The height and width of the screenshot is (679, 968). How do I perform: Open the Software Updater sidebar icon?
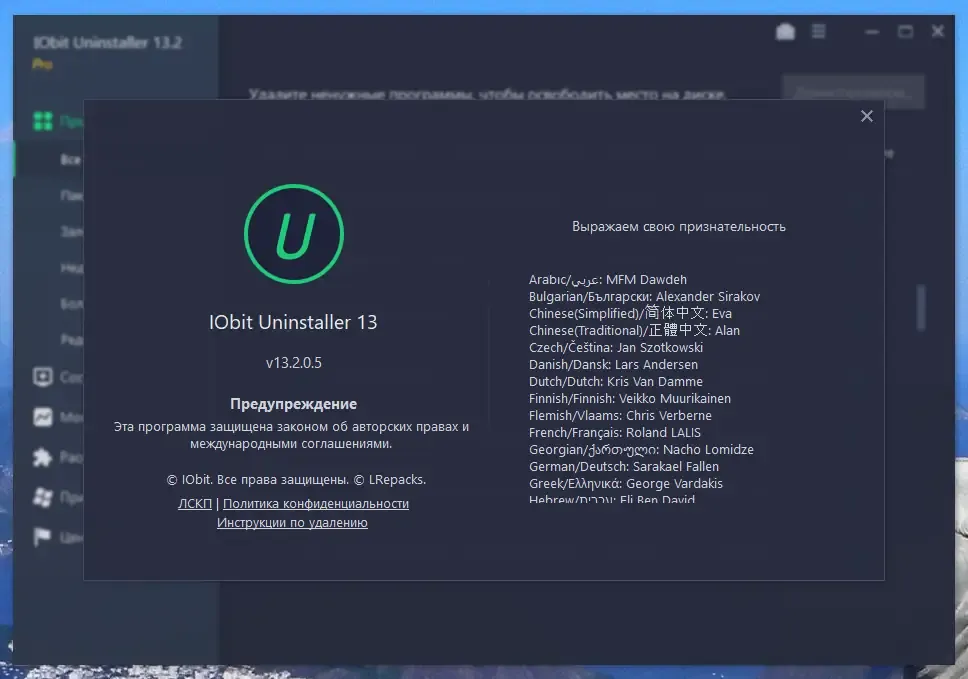[43, 377]
